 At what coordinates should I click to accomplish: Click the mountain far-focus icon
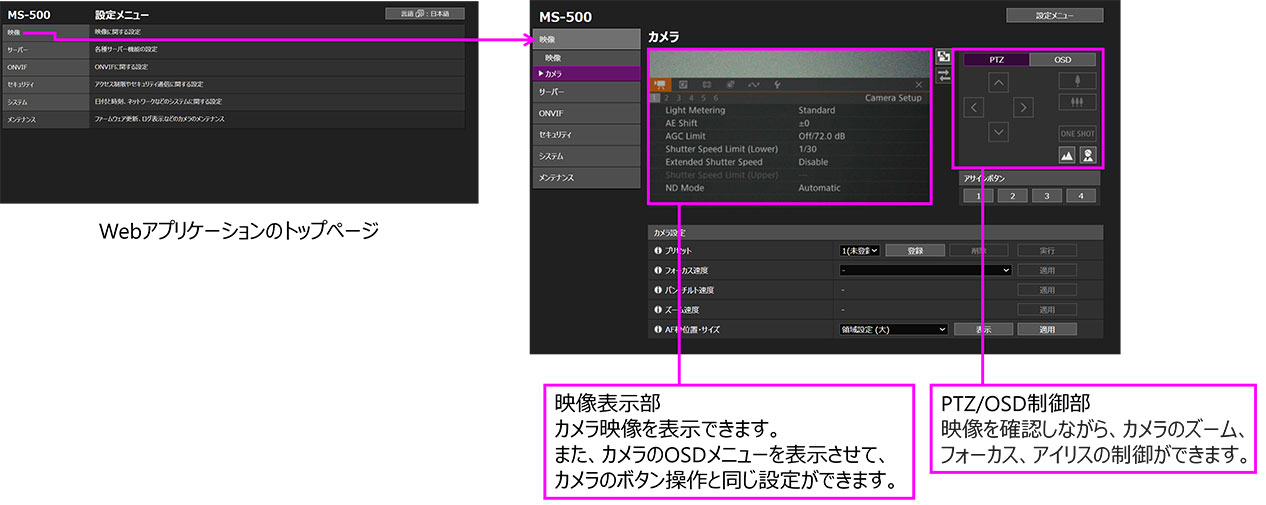(1067, 154)
